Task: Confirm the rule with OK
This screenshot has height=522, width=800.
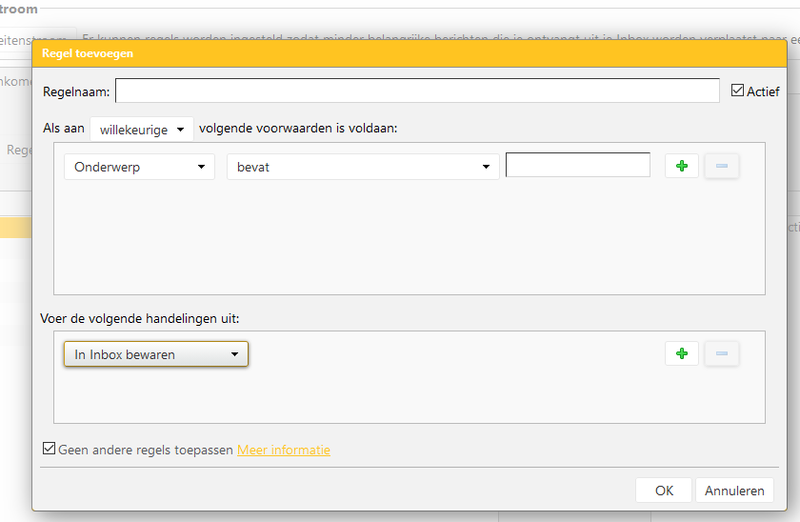Action: click(664, 490)
